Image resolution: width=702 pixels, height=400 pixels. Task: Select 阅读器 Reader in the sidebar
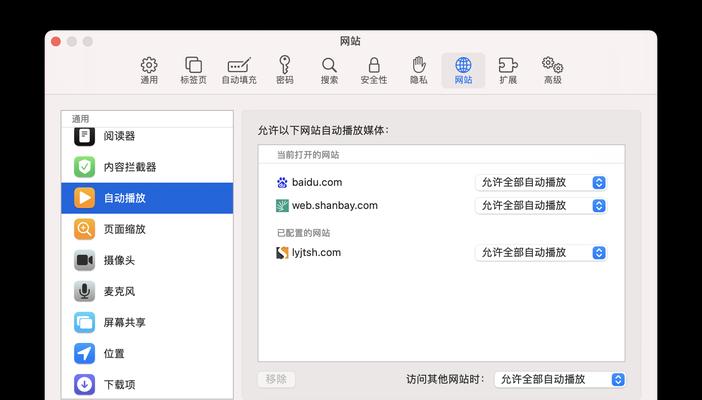(x=147, y=136)
